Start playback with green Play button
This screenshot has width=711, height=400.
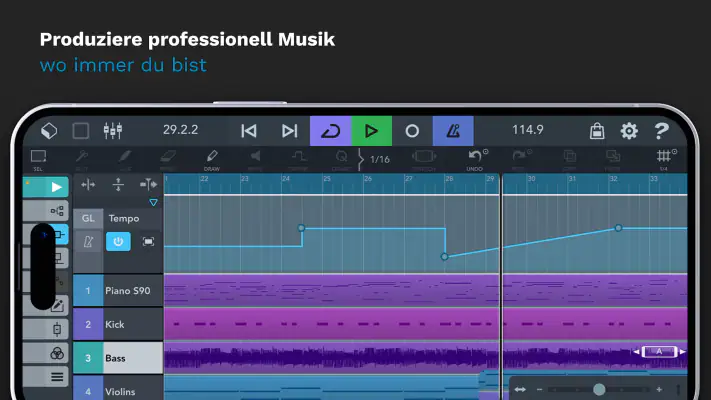click(x=372, y=131)
